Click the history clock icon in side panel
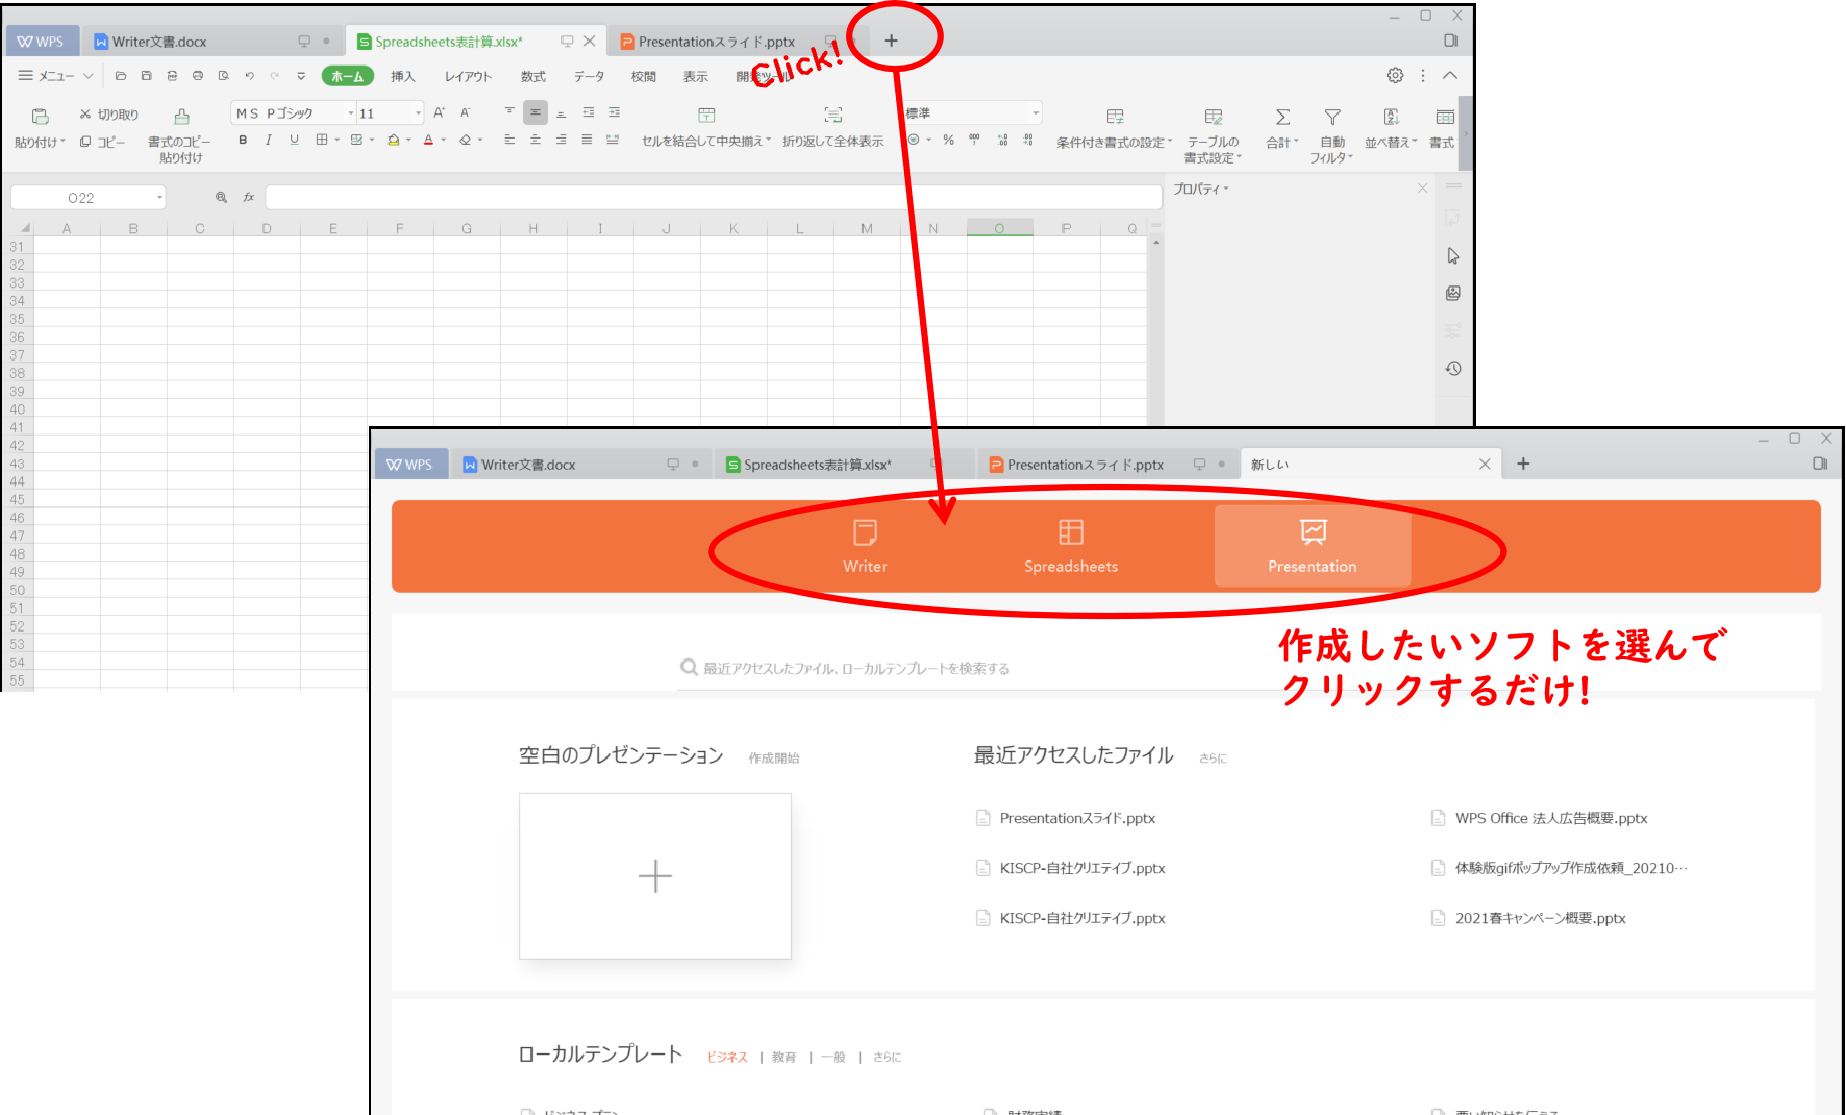Viewport: 1846px width, 1115px height. (1453, 368)
